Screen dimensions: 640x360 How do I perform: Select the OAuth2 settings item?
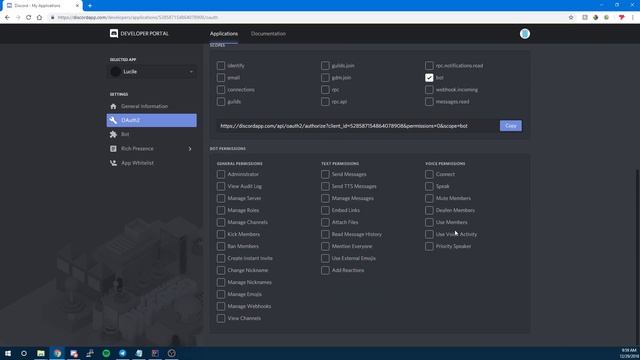(x=152, y=120)
